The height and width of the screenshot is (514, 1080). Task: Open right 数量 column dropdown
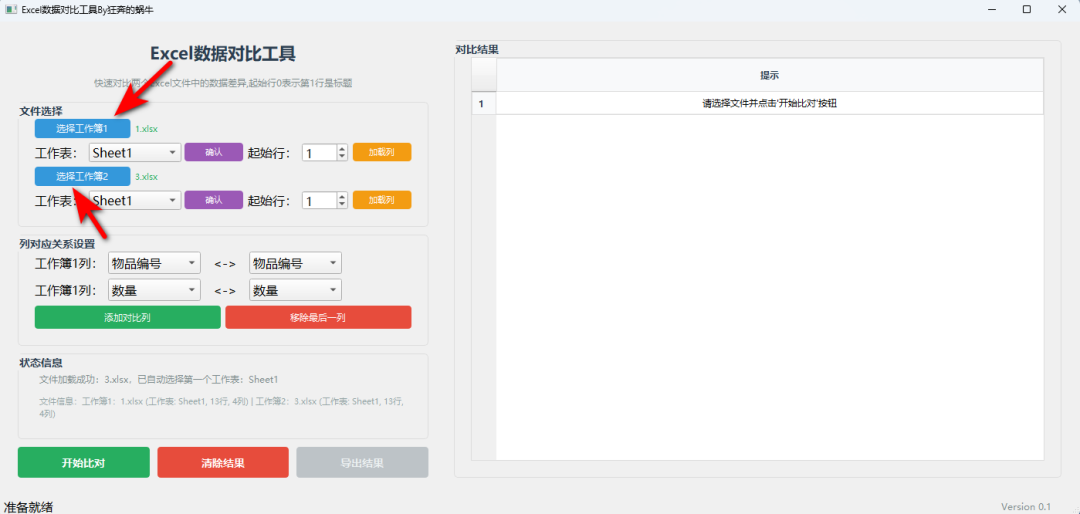pos(295,290)
